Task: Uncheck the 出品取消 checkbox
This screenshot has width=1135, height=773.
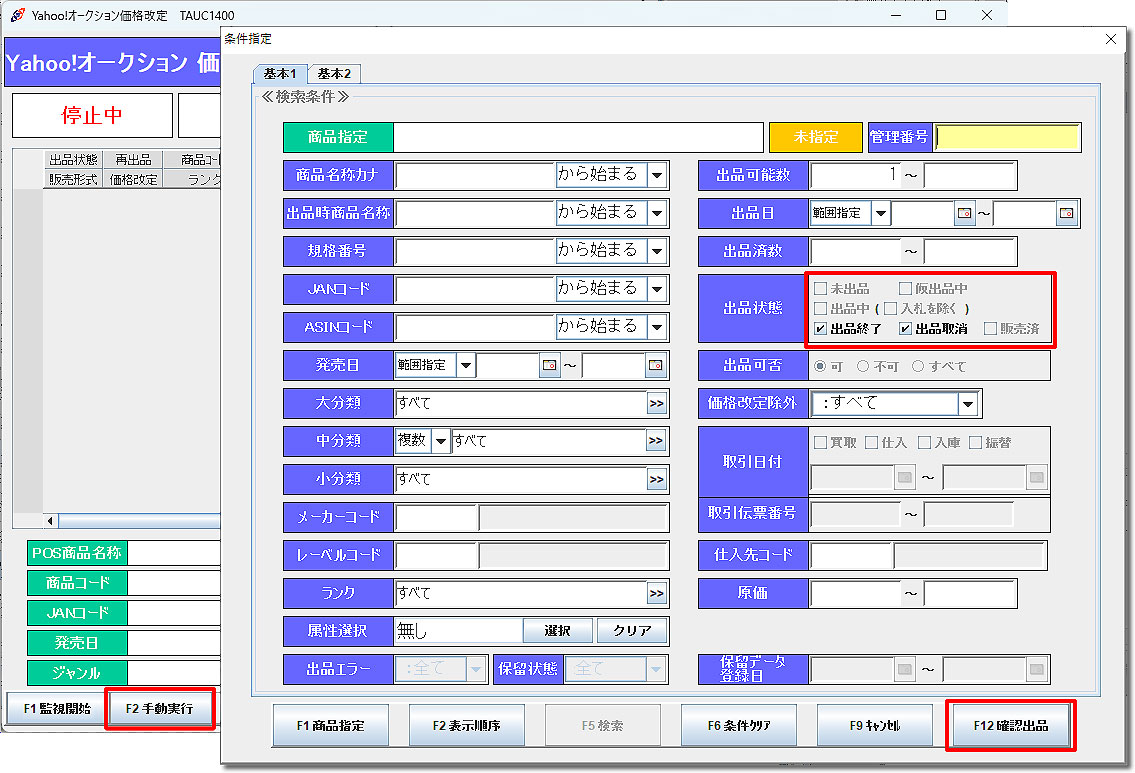Action: 906,328
